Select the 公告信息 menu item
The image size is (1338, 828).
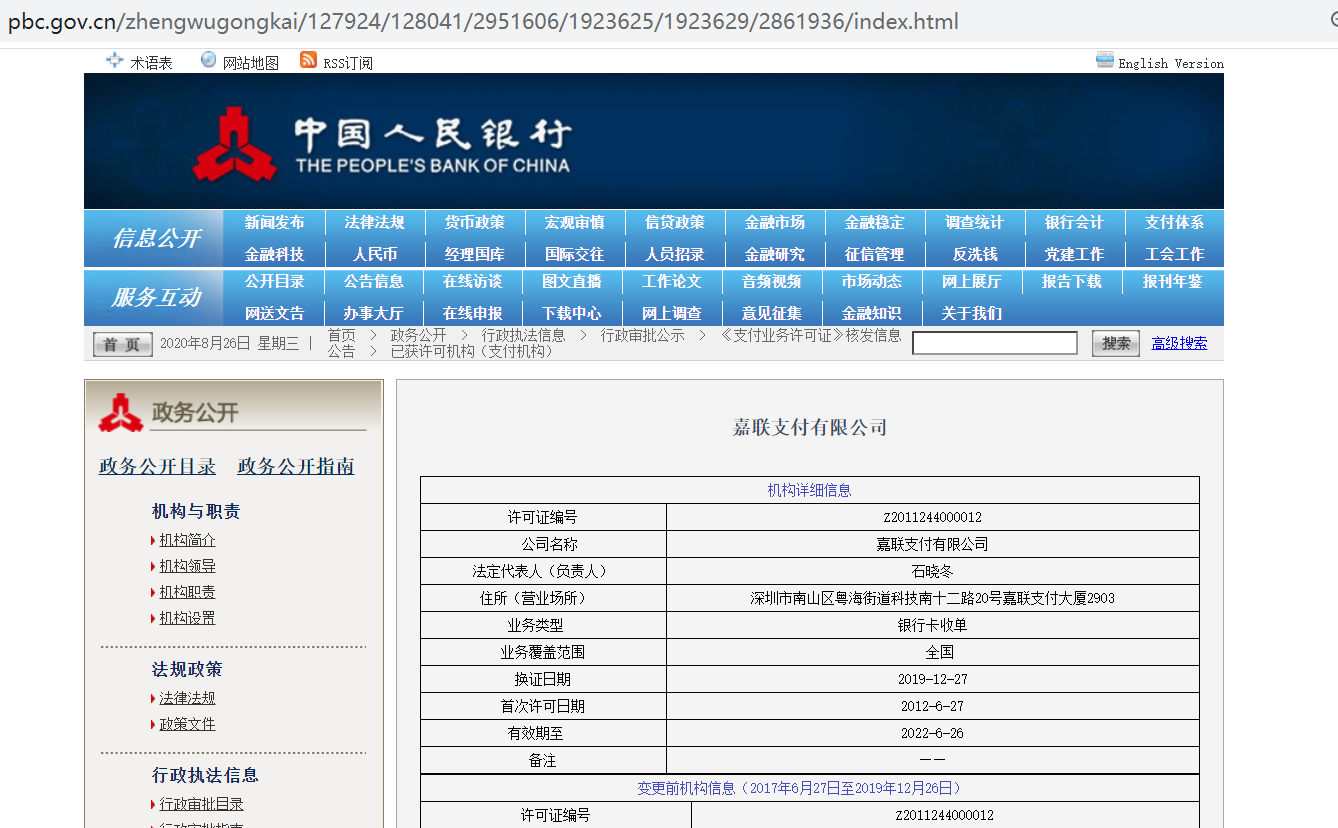pos(373,281)
